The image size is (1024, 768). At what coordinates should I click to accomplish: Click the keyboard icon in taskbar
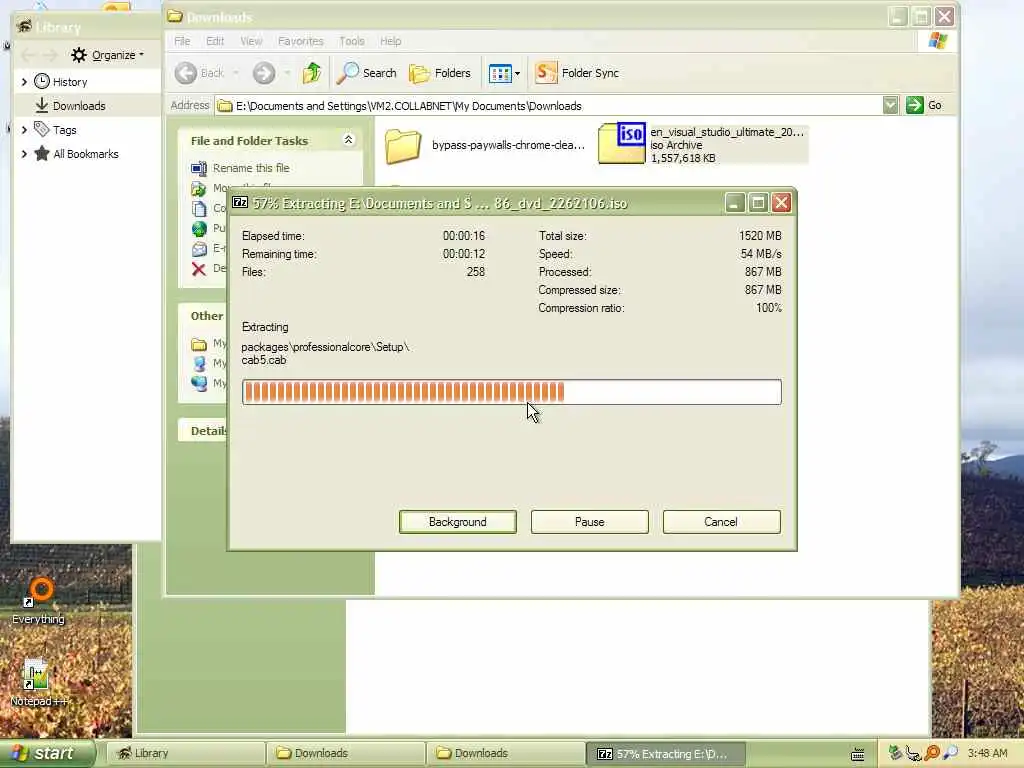pyautogui.click(x=857, y=754)
